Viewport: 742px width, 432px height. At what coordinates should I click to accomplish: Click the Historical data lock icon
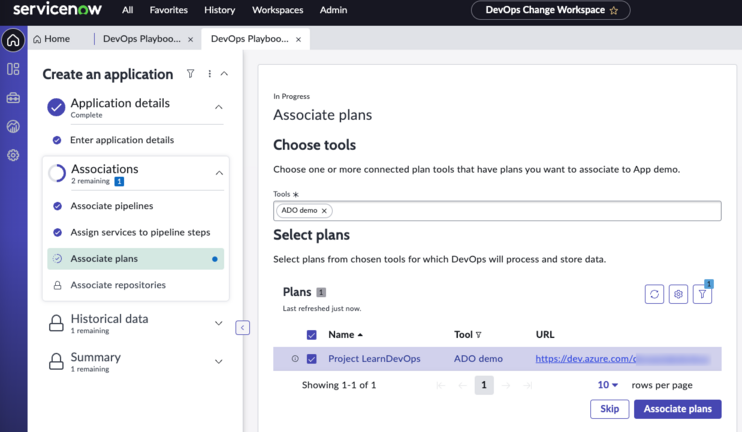click(56, 323)
